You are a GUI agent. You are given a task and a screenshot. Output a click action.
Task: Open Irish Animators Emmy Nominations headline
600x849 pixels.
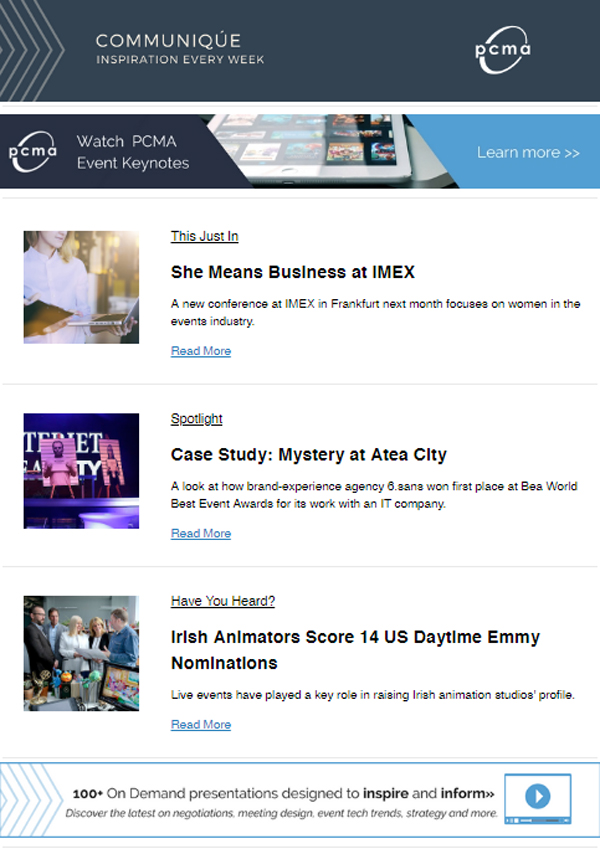(x=355, y=650)
